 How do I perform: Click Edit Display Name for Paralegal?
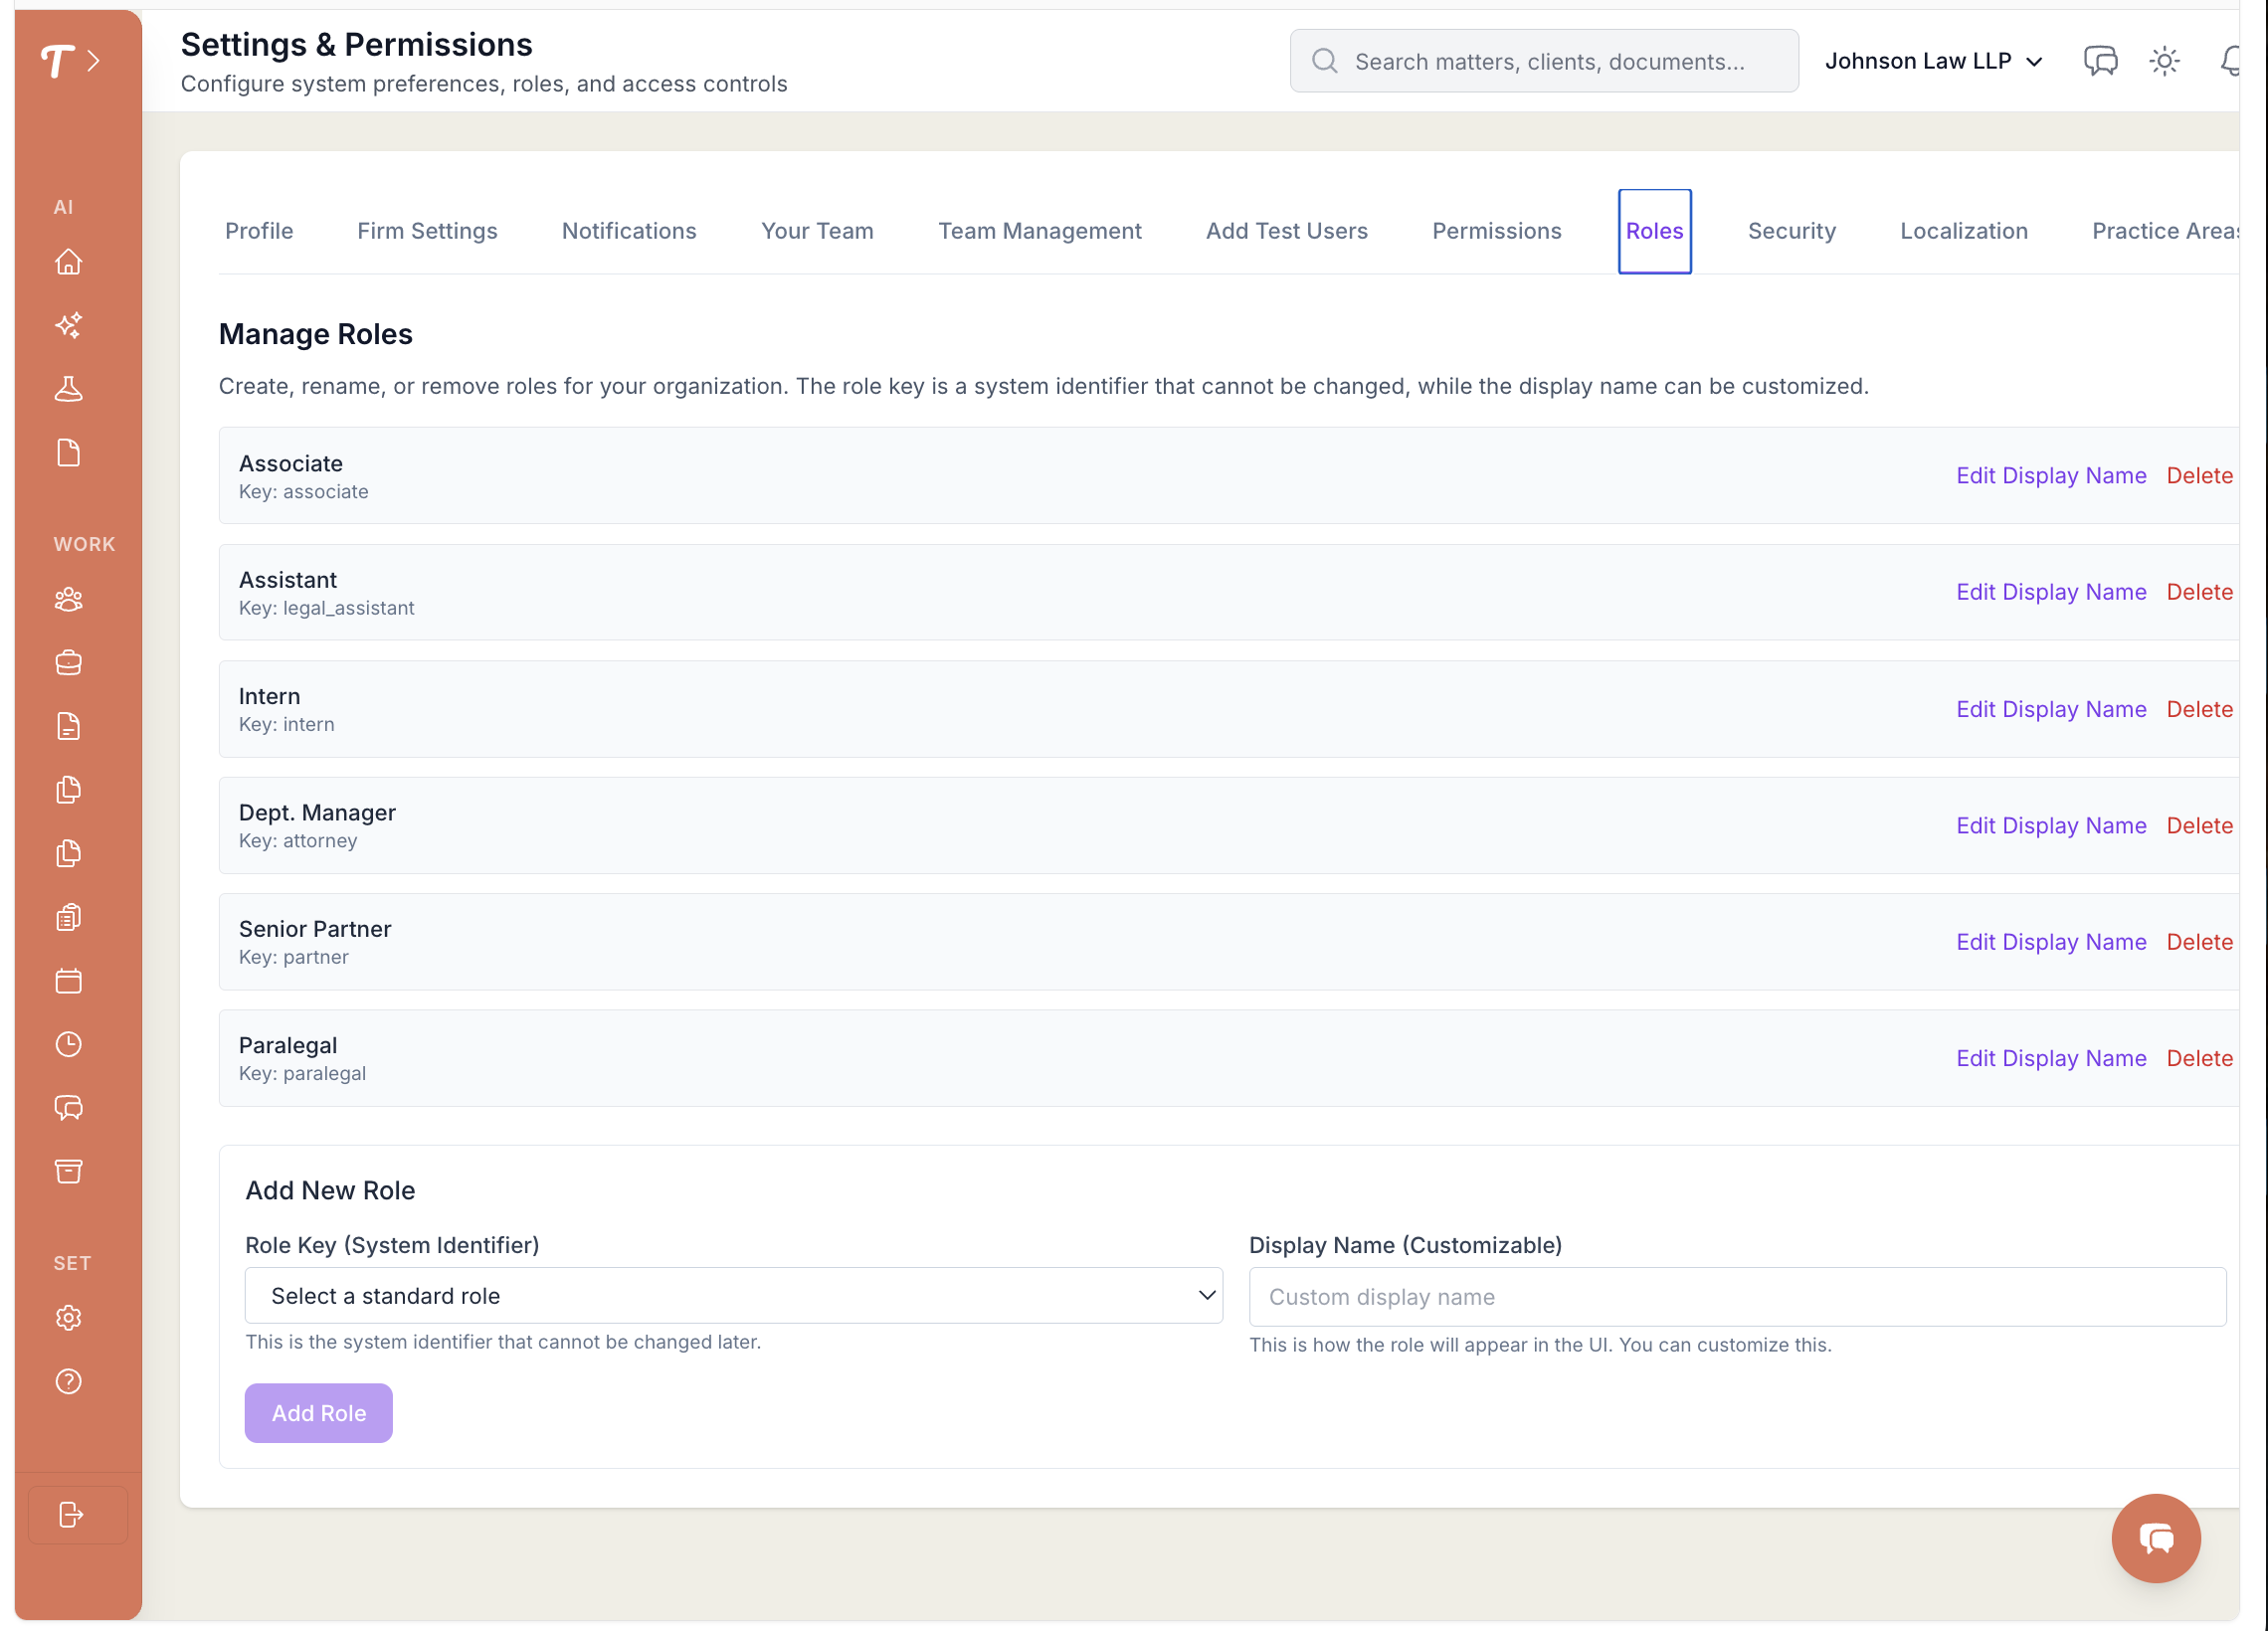point(2050,1058)
